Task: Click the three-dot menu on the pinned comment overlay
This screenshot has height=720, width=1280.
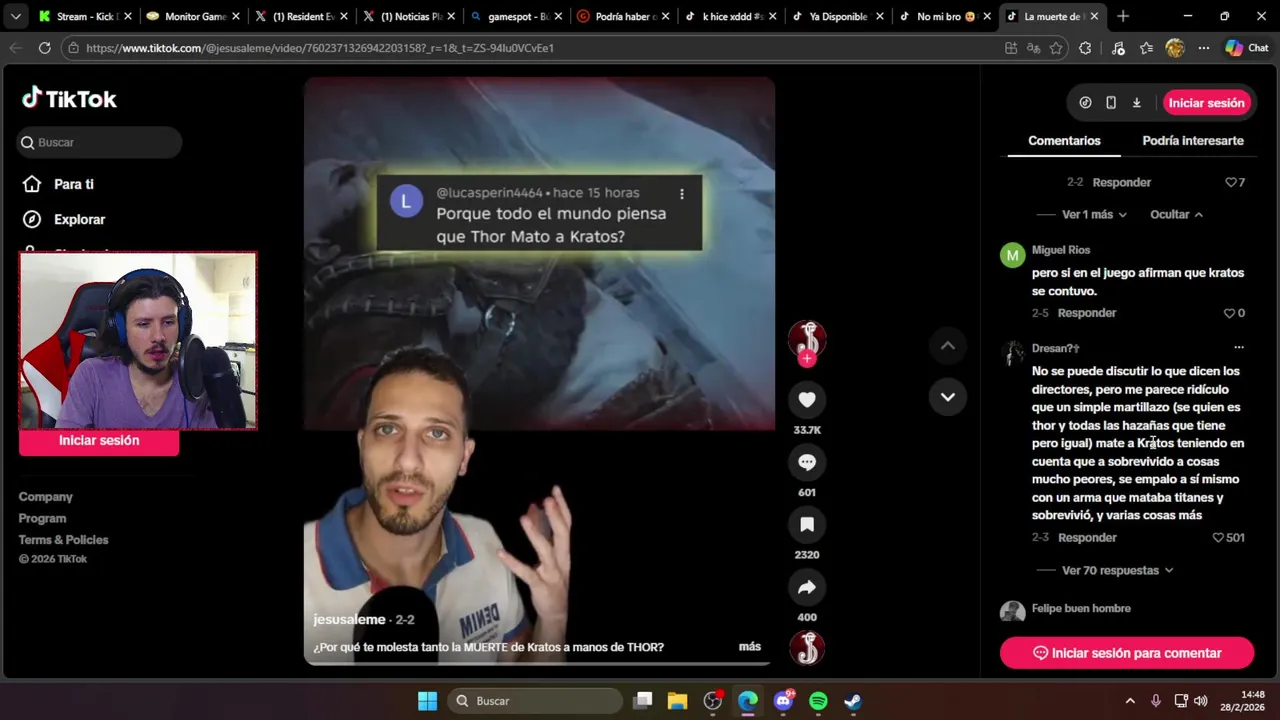Action: 682,194
